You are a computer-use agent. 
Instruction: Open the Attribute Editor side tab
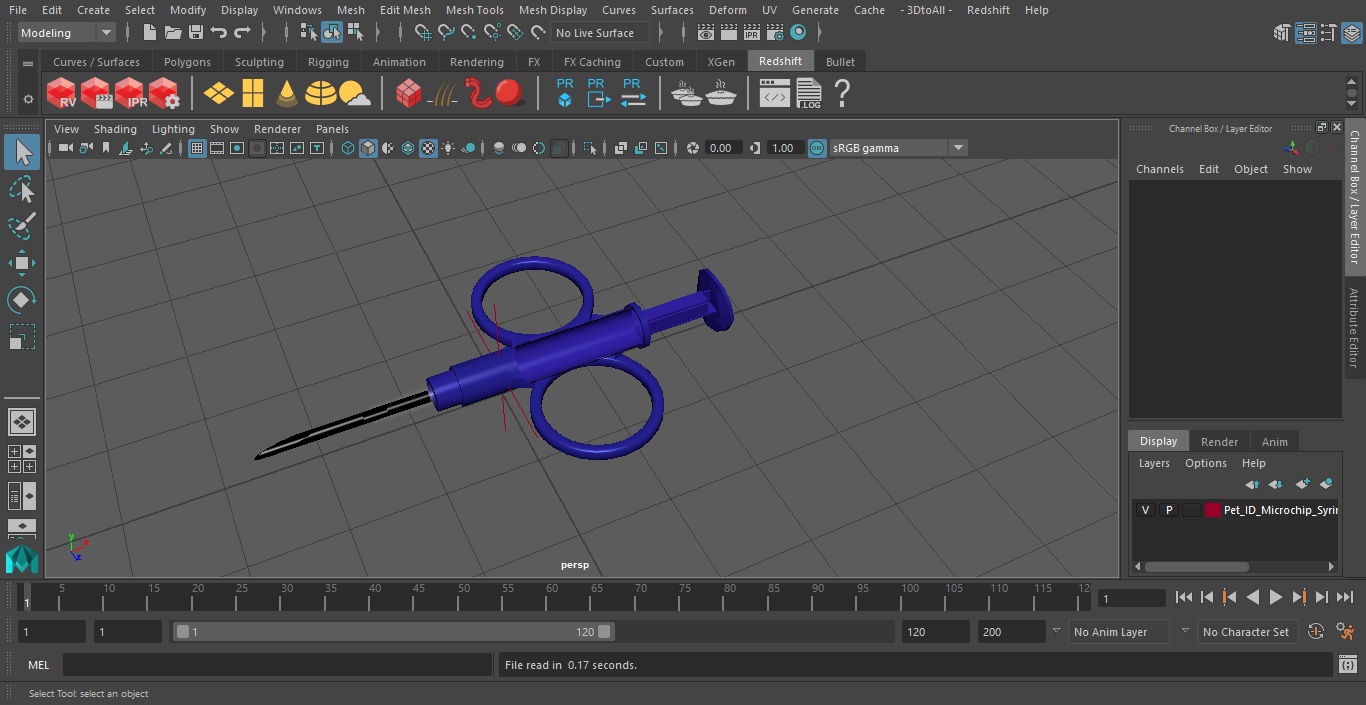click(x=1355, y=329)
